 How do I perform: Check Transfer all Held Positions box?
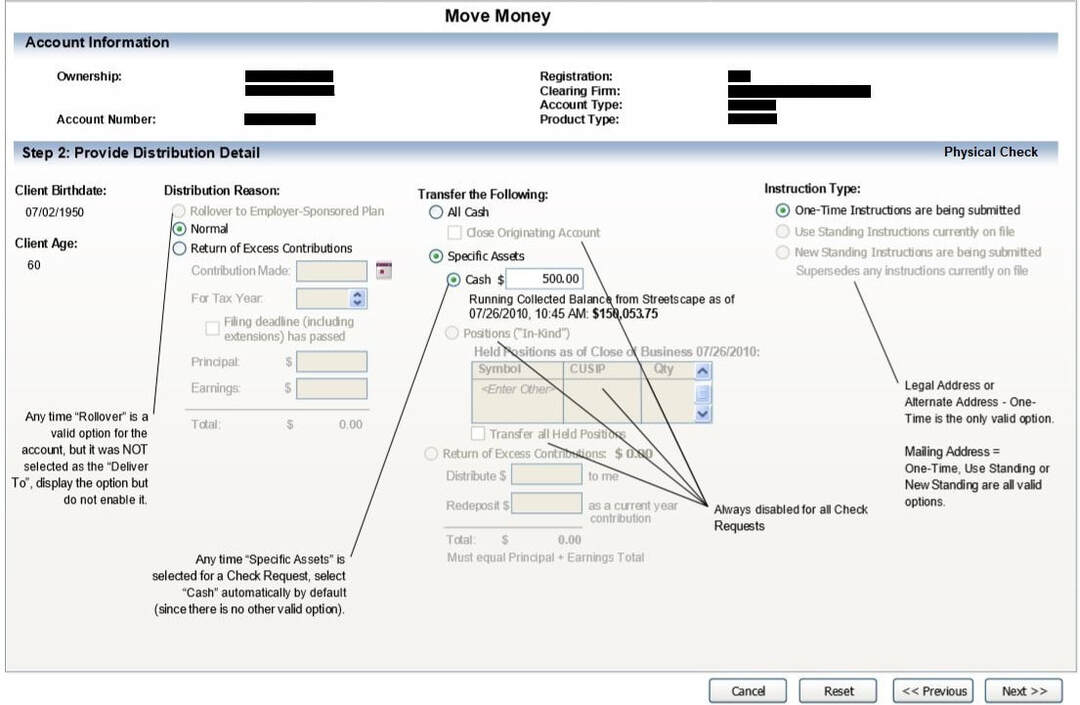tap(478, 434)
